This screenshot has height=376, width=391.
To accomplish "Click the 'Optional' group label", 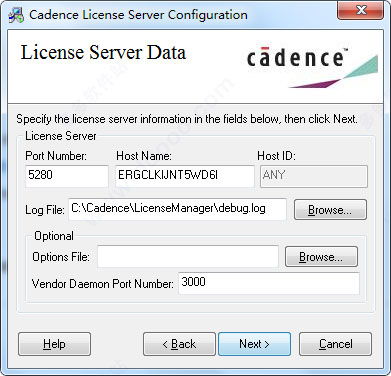I will (x=54, y=236).
